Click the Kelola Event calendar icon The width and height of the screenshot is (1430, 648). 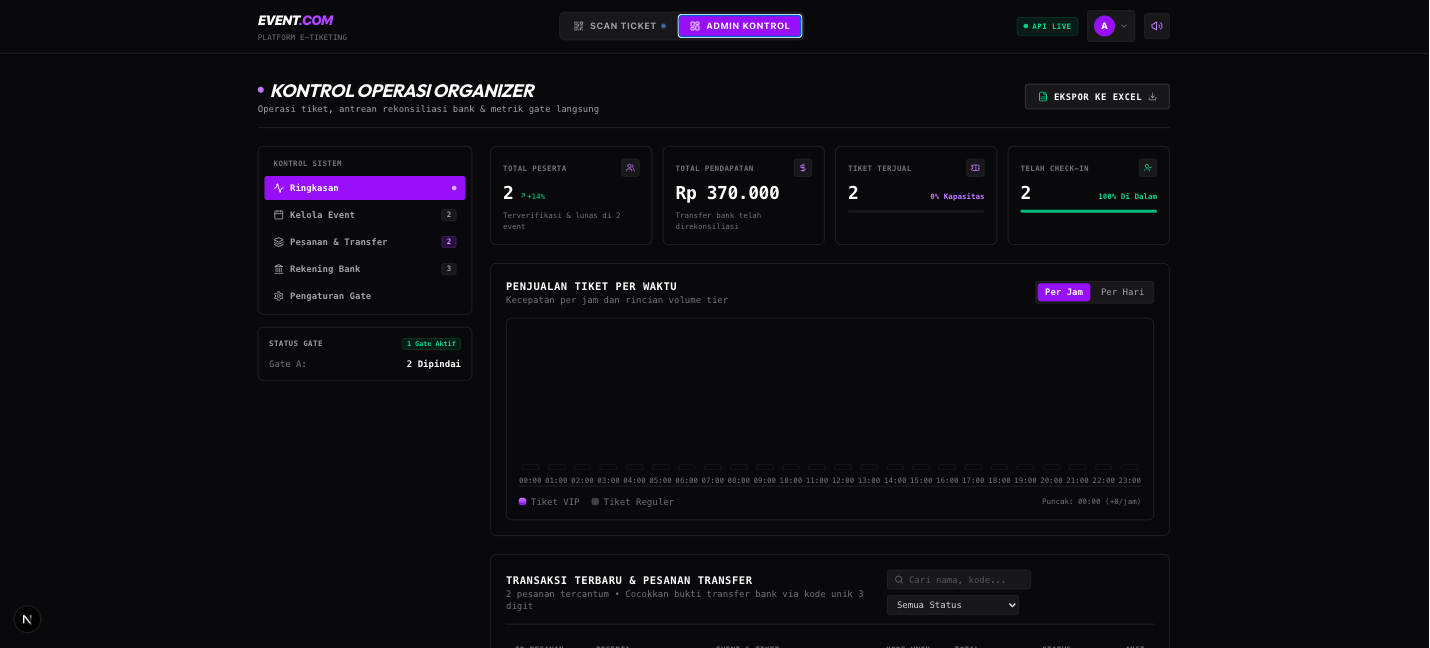coord(279,215)
